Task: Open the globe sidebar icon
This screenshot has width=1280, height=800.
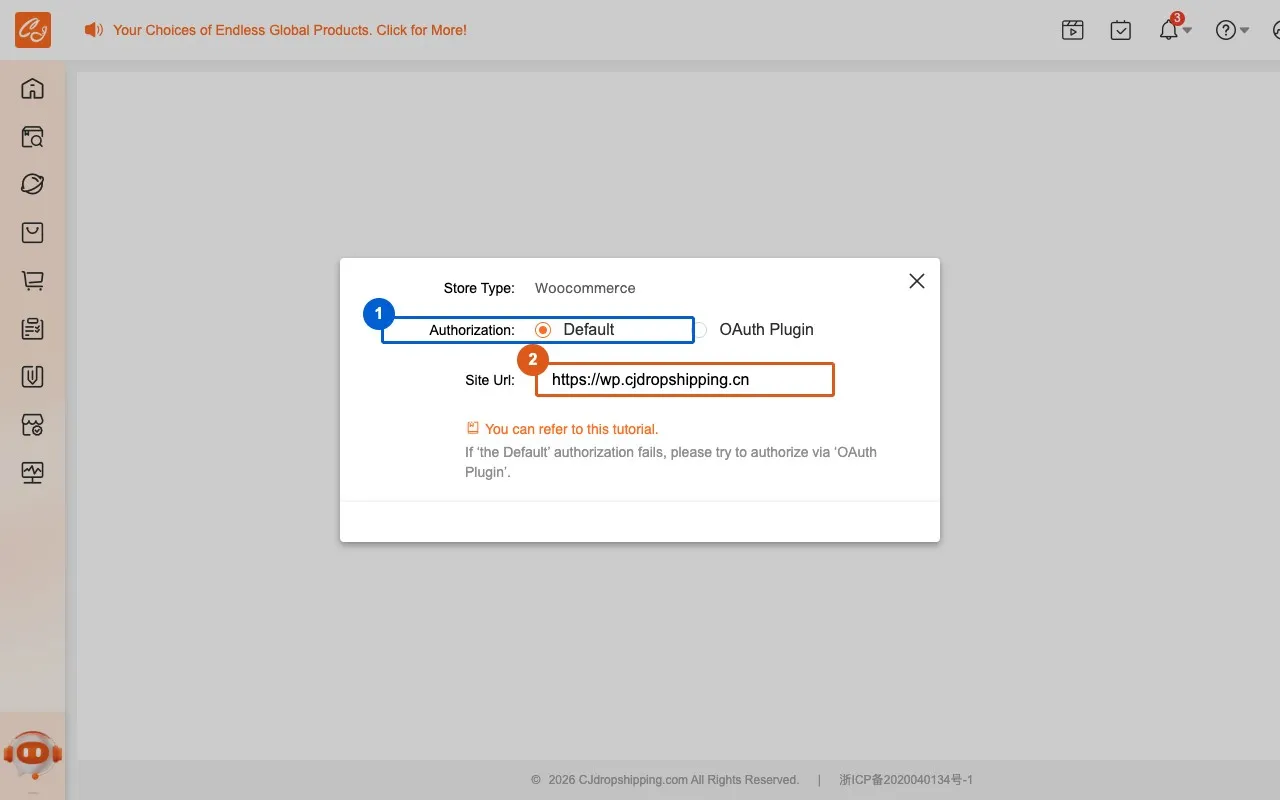Action: 33,184
